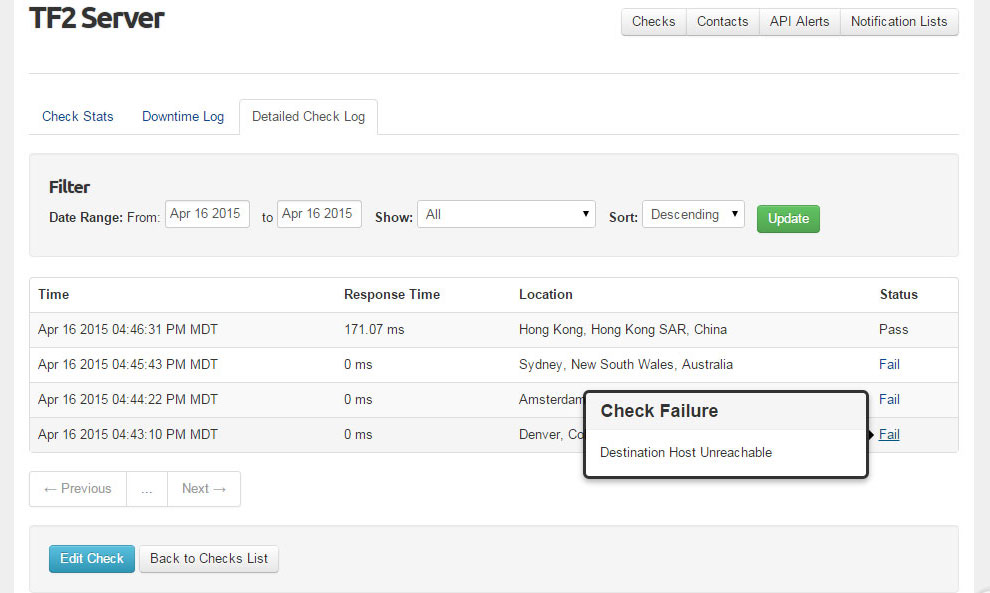This screenshot has width=990, height=593.
Task: Open Fail status for Denver check
Action: pyautogui.click(x=889, y=434)
